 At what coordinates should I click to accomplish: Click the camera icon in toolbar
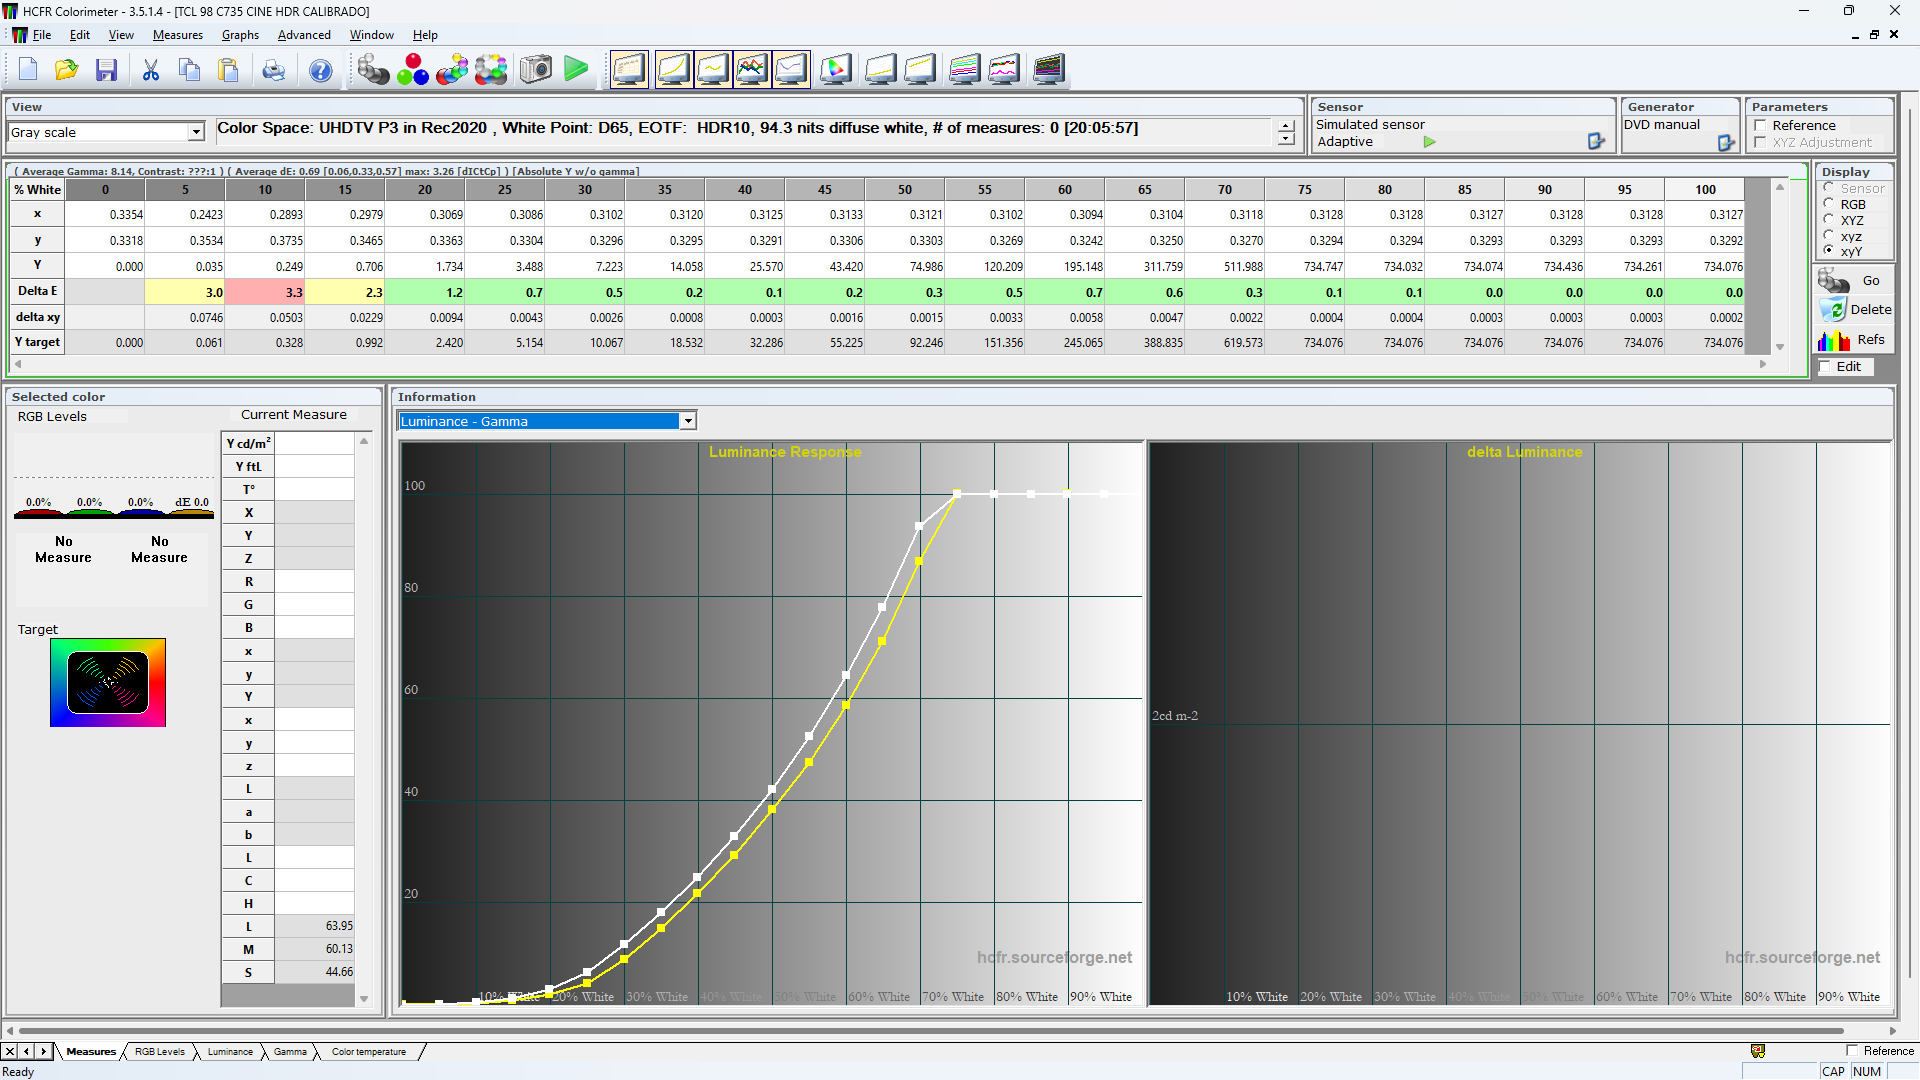[536, 70]
